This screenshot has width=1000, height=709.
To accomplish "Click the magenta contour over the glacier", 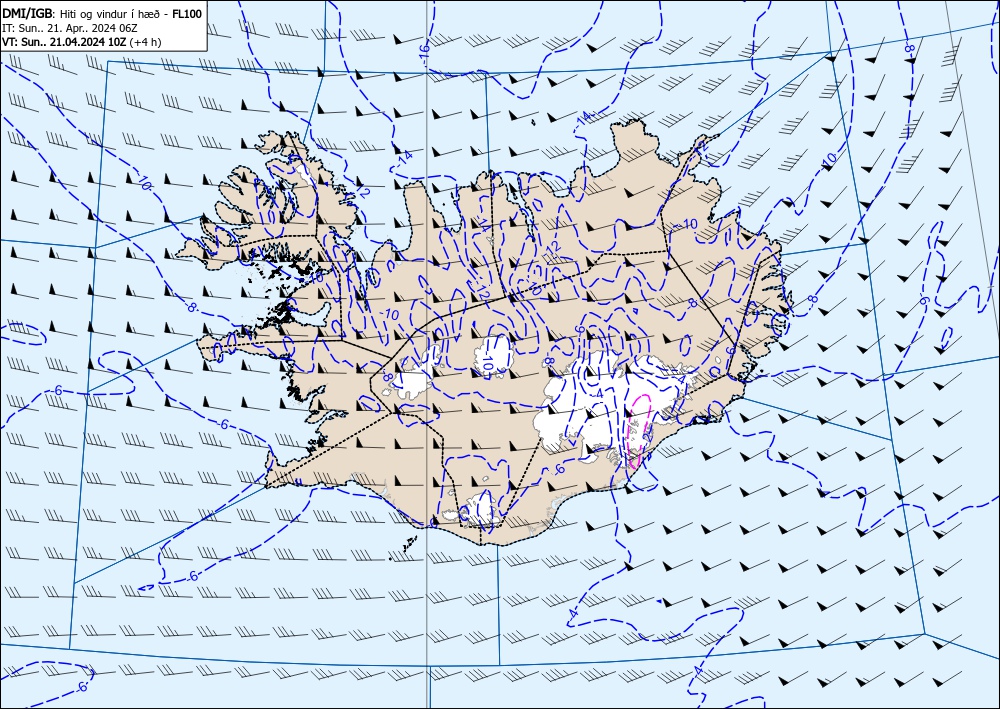I will (x=639, y=431).
